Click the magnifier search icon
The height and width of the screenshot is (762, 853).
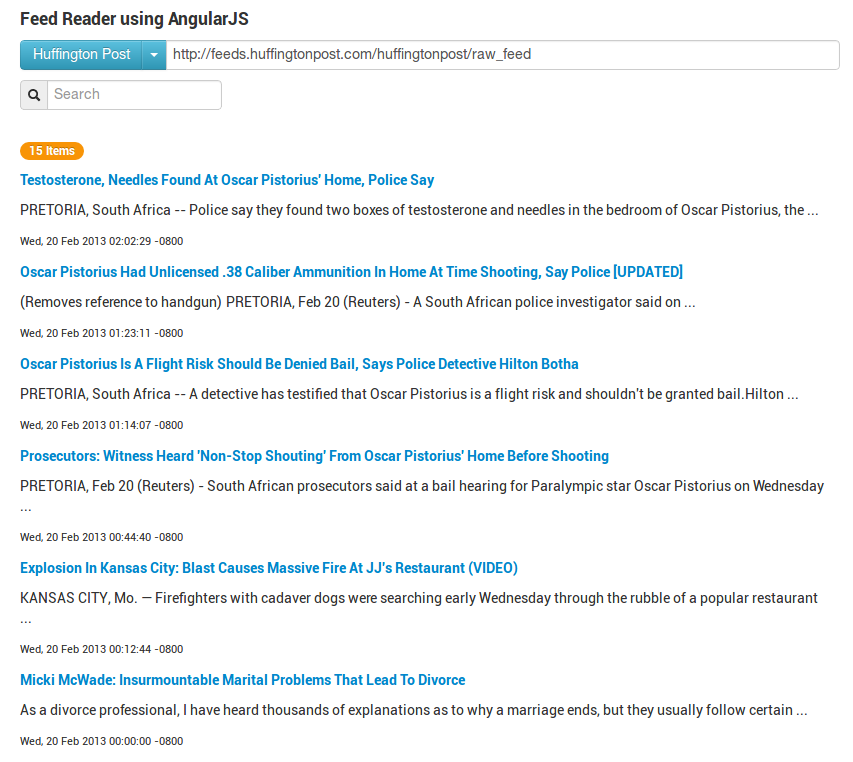coord(34,95)
